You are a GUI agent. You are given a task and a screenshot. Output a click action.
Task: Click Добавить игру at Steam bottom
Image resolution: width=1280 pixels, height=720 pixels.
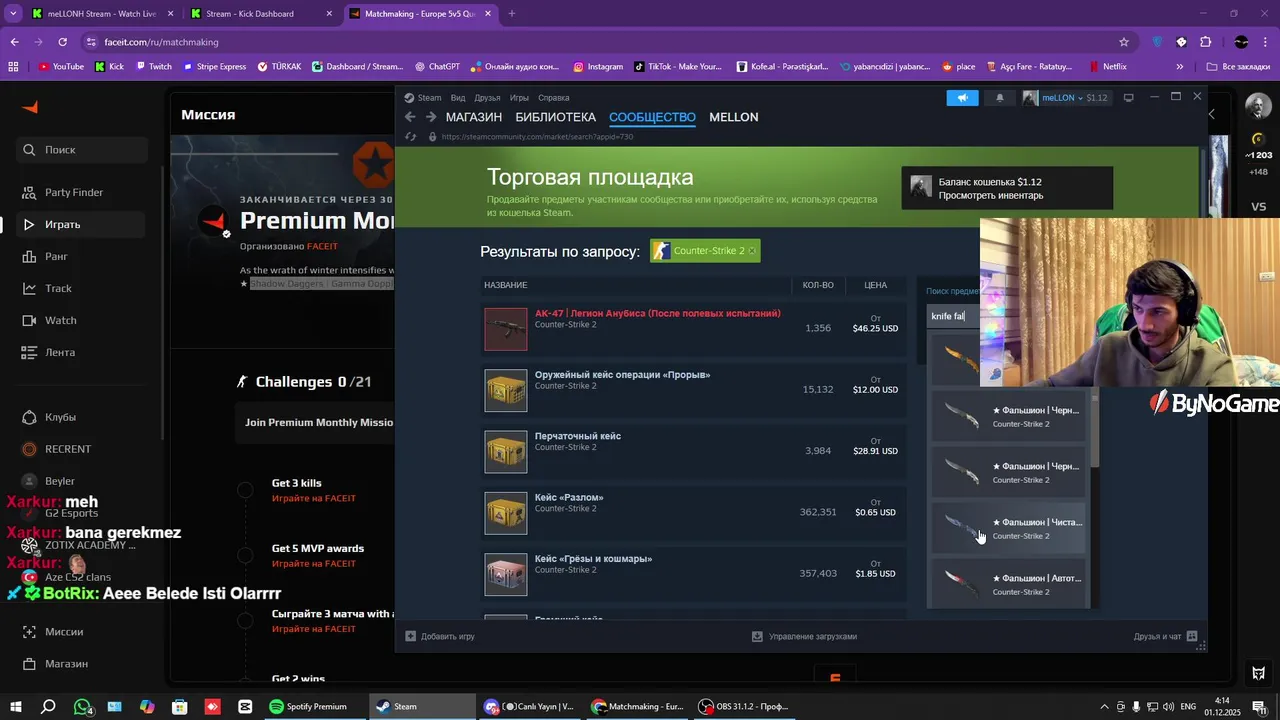coord(440,636)
